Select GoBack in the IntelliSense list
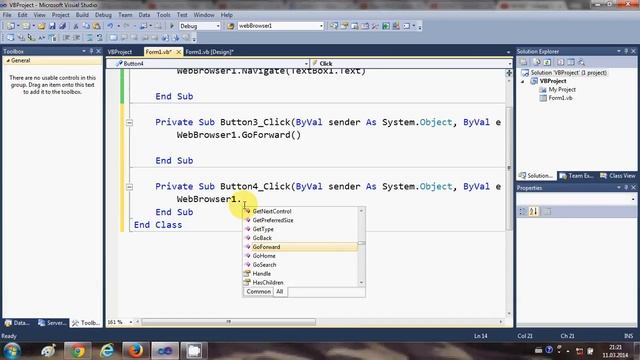Screen dimensions: 640x360 [x=300, y=238]
